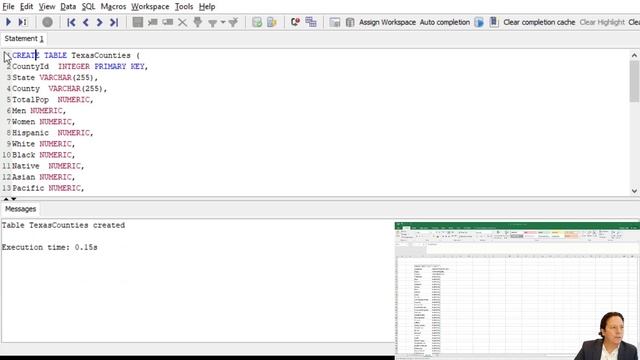
Task: Open the Data menu
Action: tap(68, 7)
